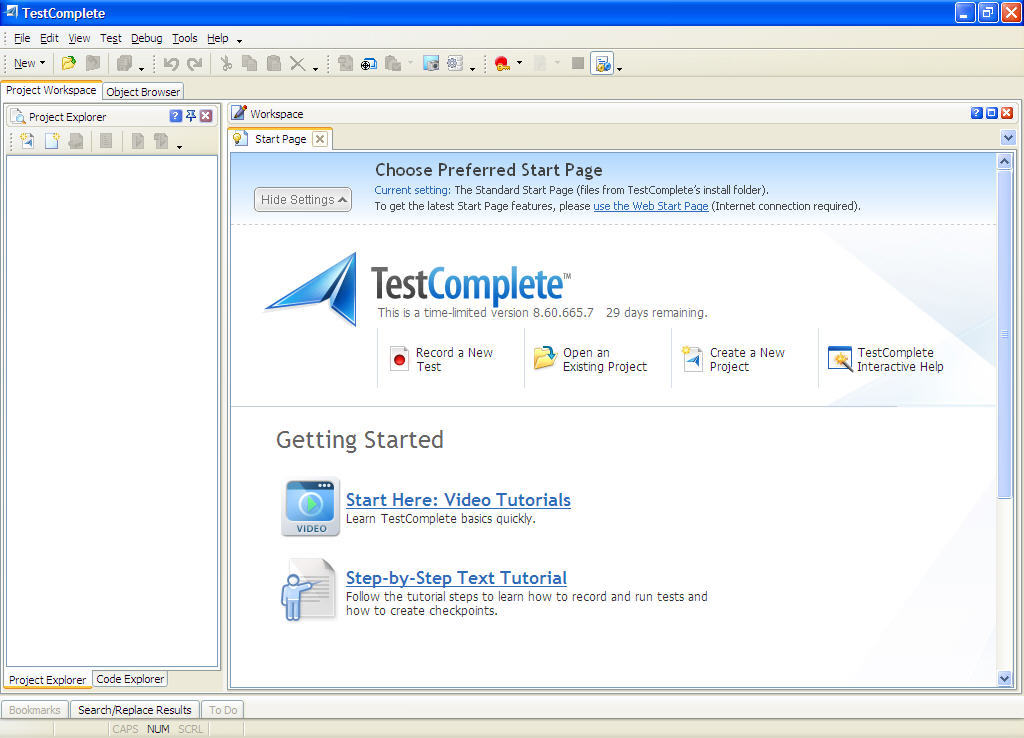Click the Cut scissors toolbar icon
The width and height of the screenshot is (1024, 738).
point(226,63)
